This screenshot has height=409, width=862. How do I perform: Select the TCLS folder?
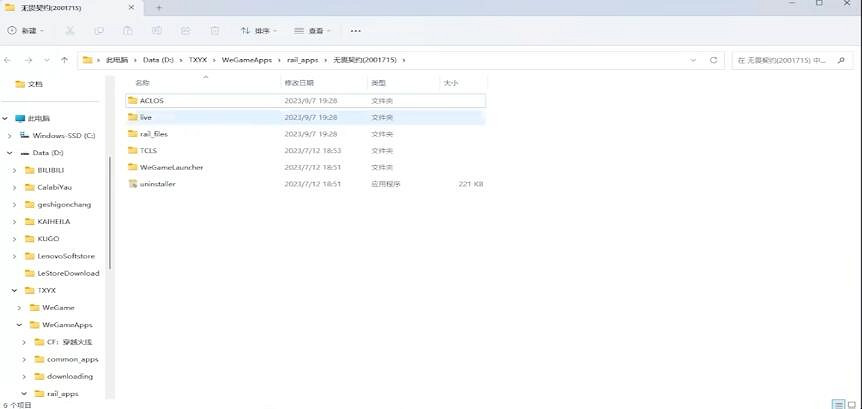(x=306, y=150)
